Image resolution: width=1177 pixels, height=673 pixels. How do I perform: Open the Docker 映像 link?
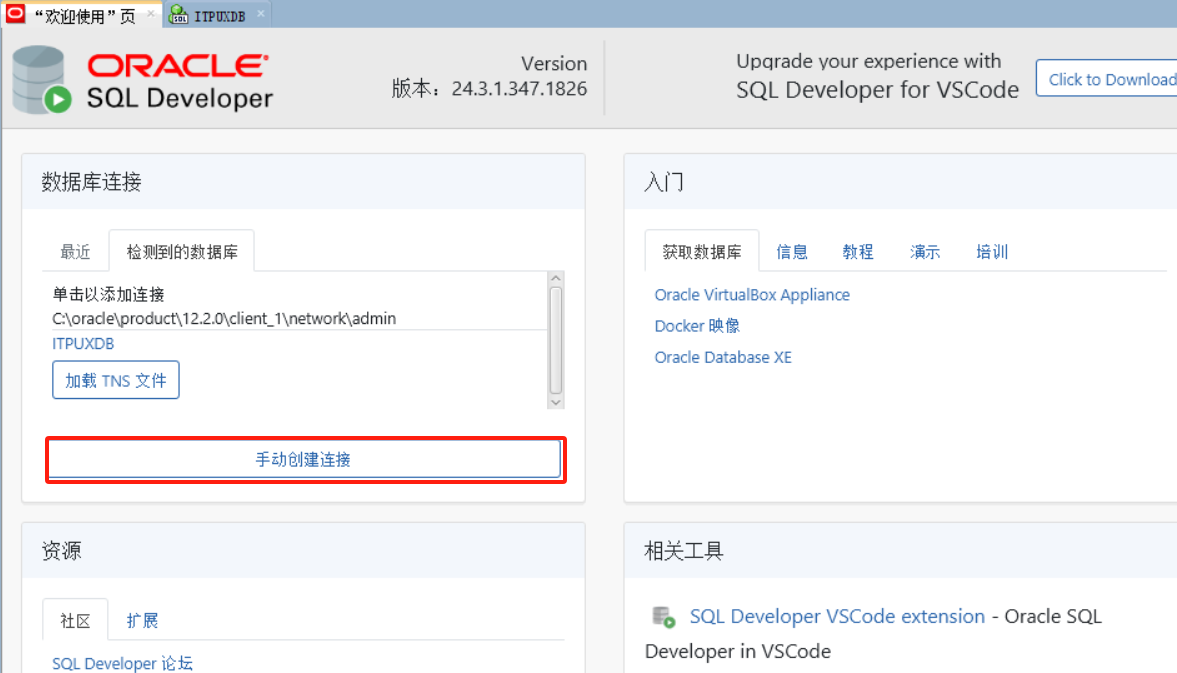click(697, 326)
